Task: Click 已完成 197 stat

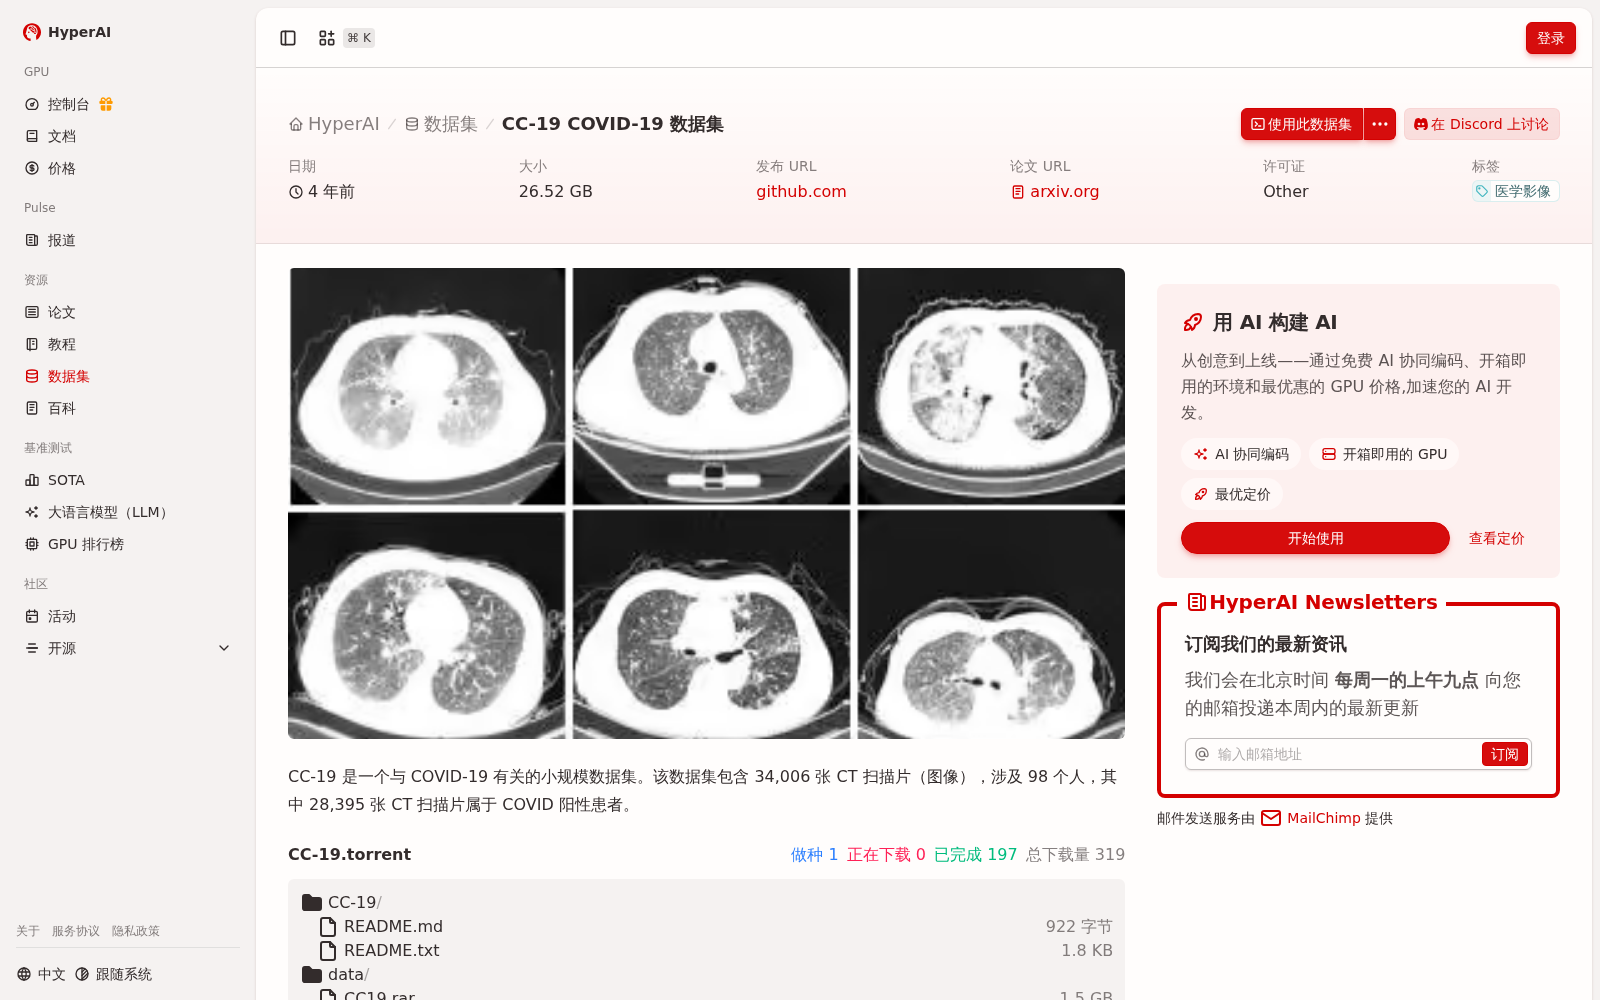Action: coord(975,854)
